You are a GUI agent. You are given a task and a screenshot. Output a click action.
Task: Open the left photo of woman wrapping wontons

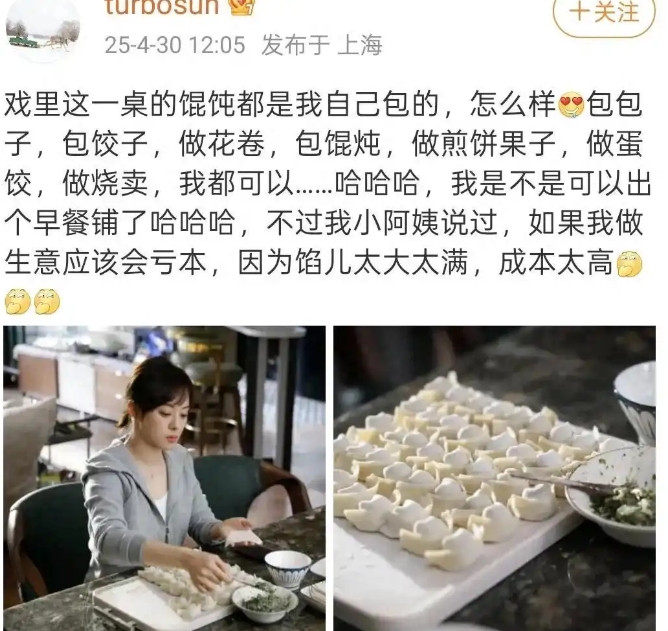coord(164,478)
